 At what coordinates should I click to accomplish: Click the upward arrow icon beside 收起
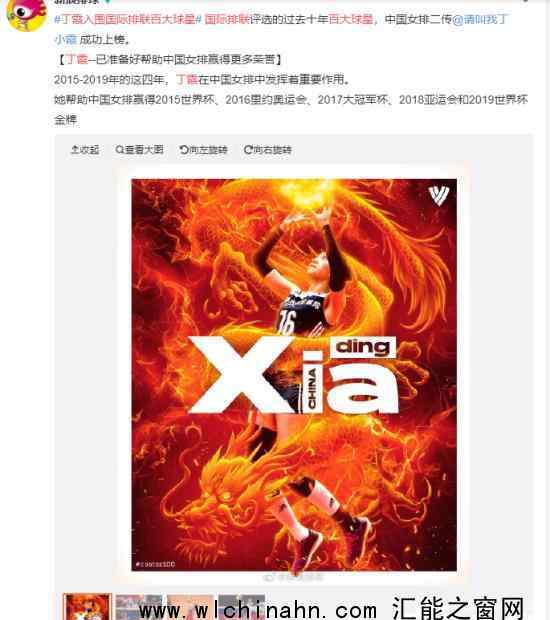(74, 149)
